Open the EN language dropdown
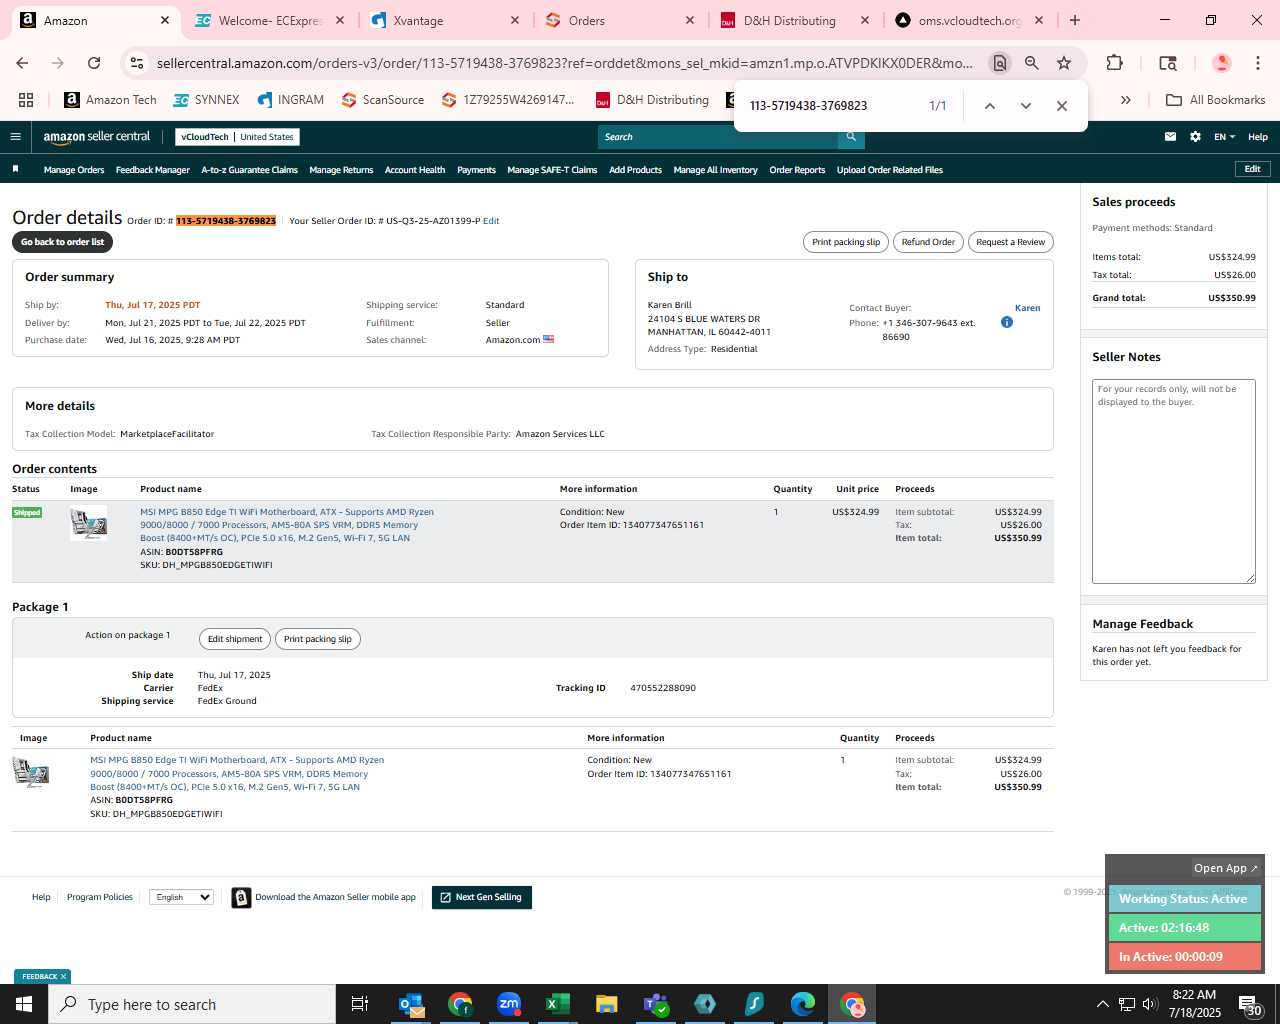The height and width of the screenshot is (1024, 1280). tap(1224, 137)
